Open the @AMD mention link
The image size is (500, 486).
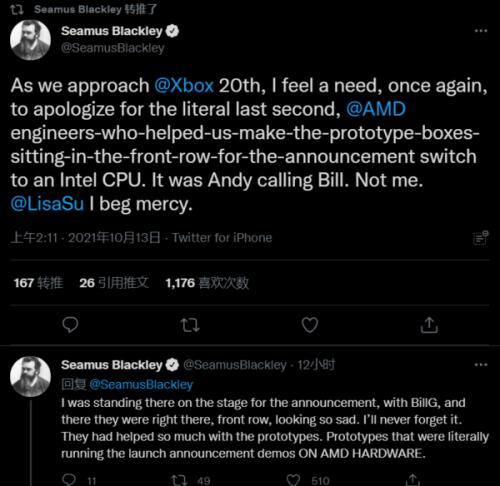(376, 109)
